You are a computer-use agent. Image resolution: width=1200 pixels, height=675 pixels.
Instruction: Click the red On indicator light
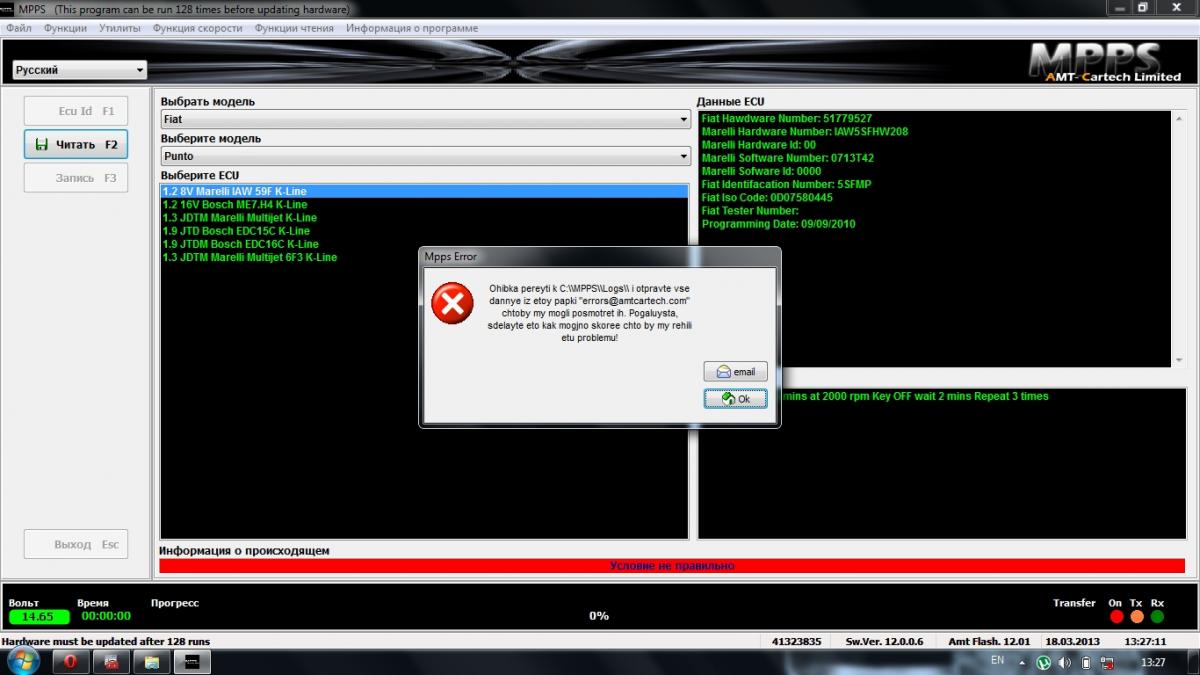pos(1116,617)
